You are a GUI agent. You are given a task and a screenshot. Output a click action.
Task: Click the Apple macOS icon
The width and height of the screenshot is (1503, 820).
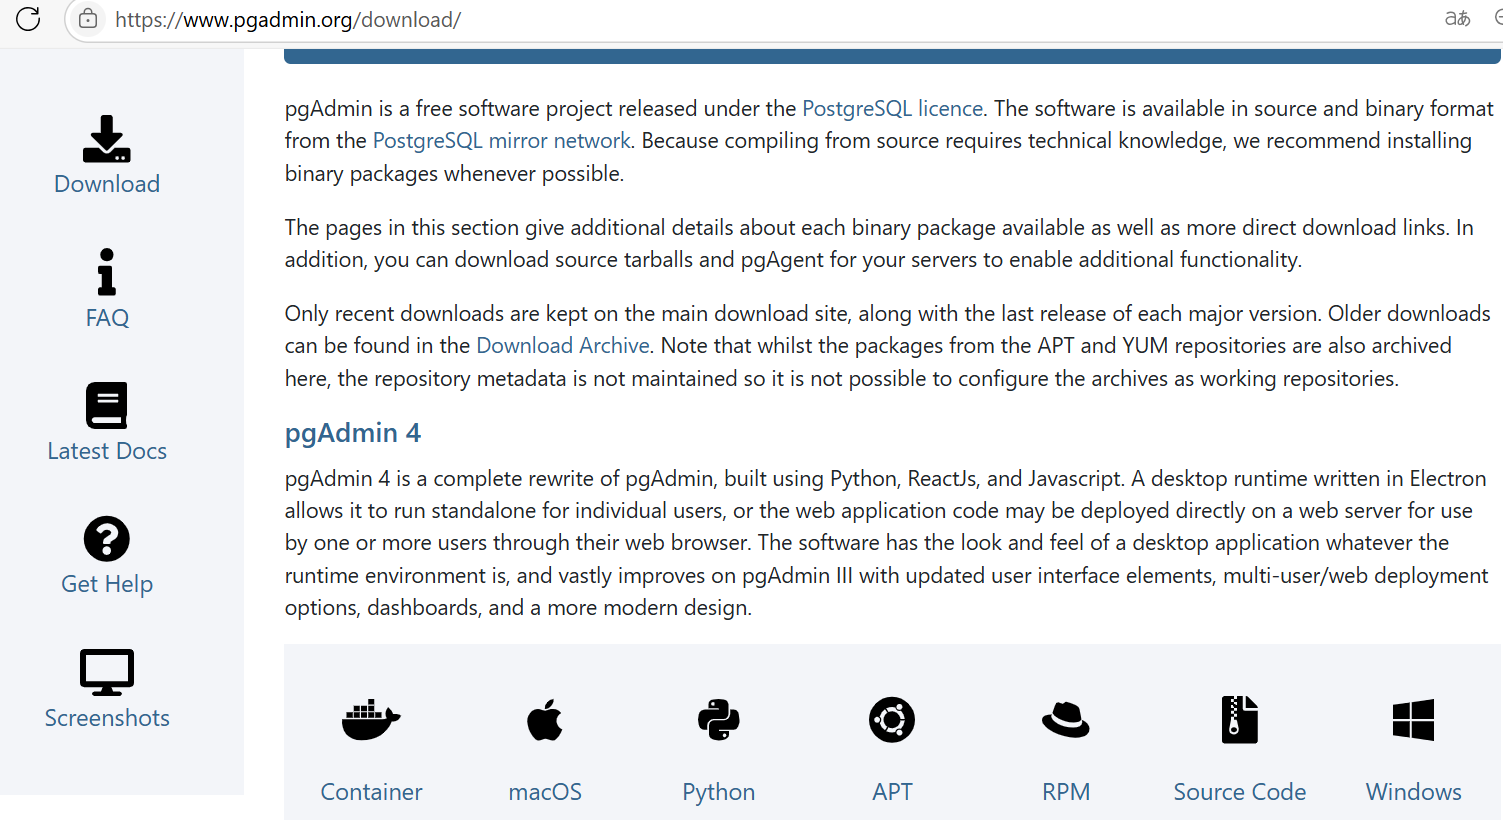[545, 720]
